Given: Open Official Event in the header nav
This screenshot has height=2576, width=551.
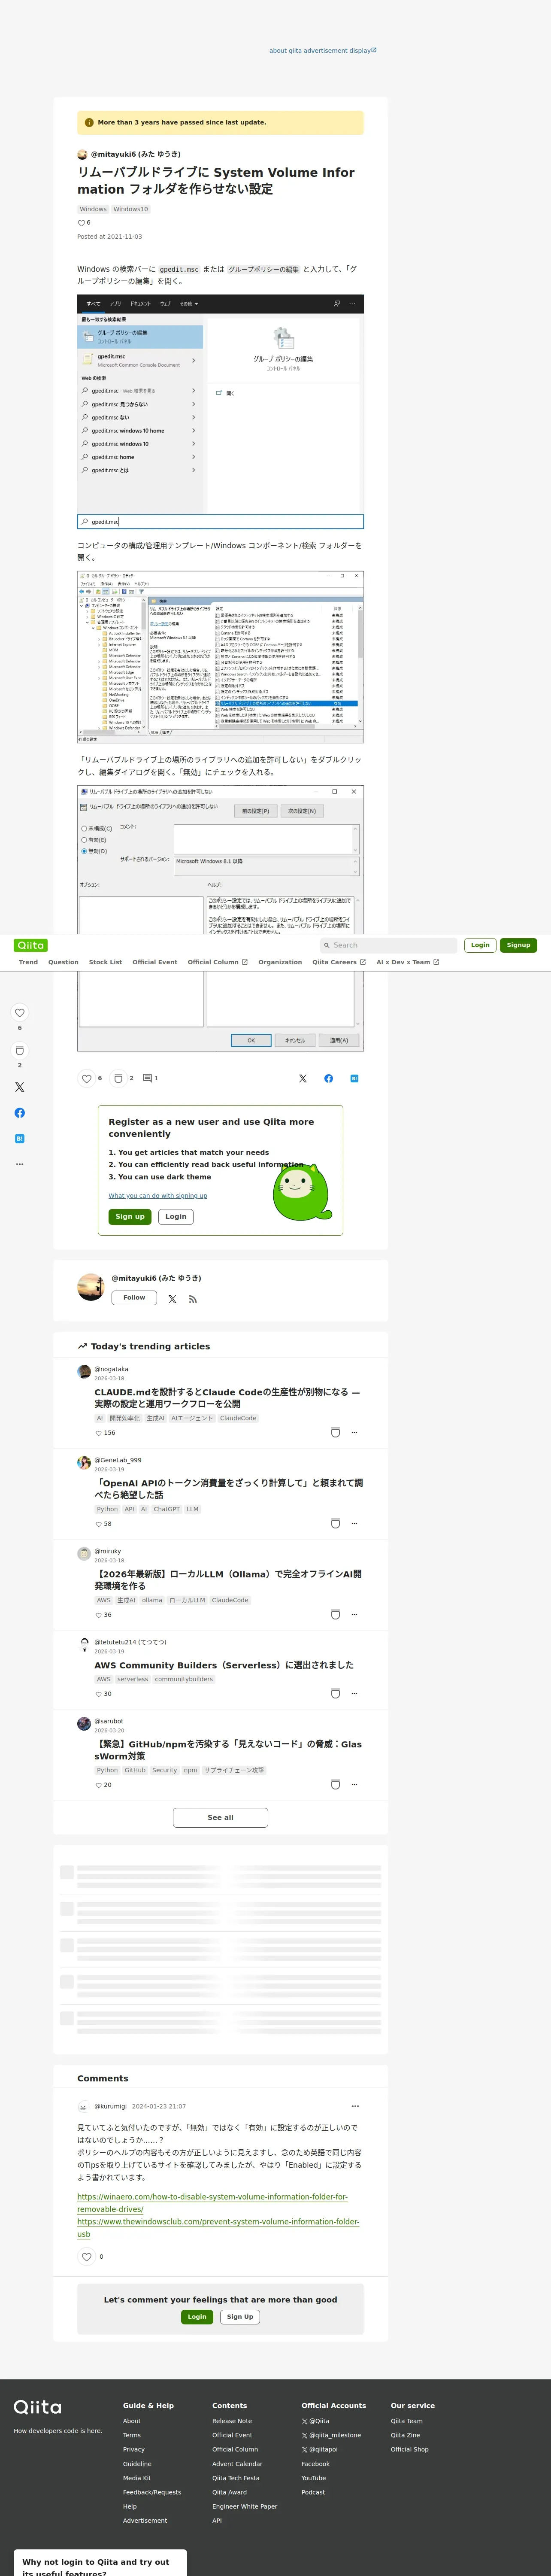Looking at the screenshot, I should [155, 962].
